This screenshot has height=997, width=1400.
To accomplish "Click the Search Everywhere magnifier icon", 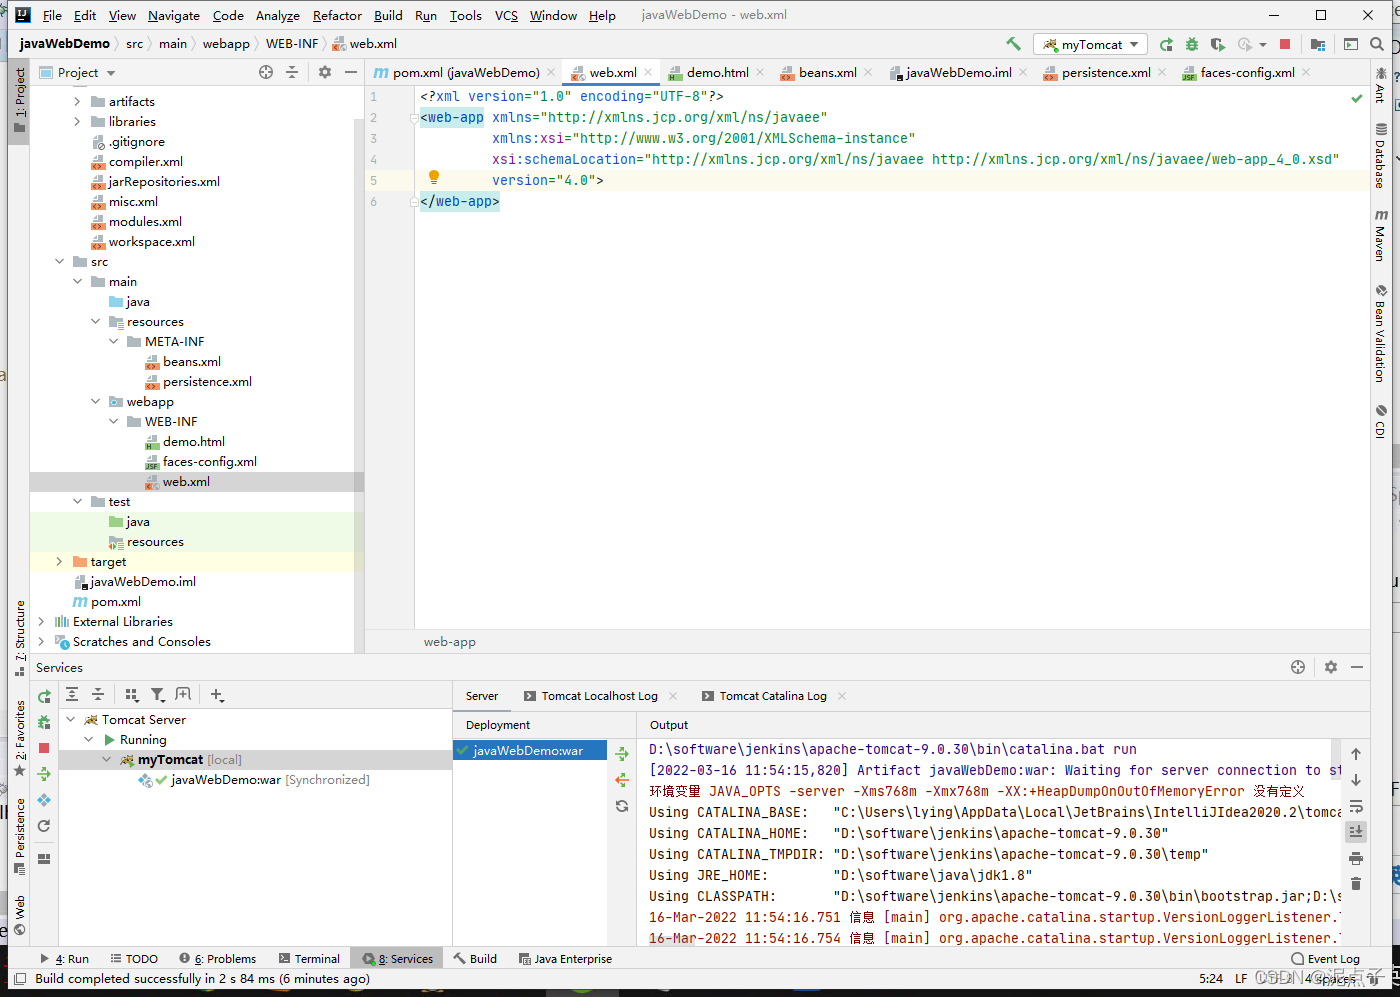I will point(1377,44).
